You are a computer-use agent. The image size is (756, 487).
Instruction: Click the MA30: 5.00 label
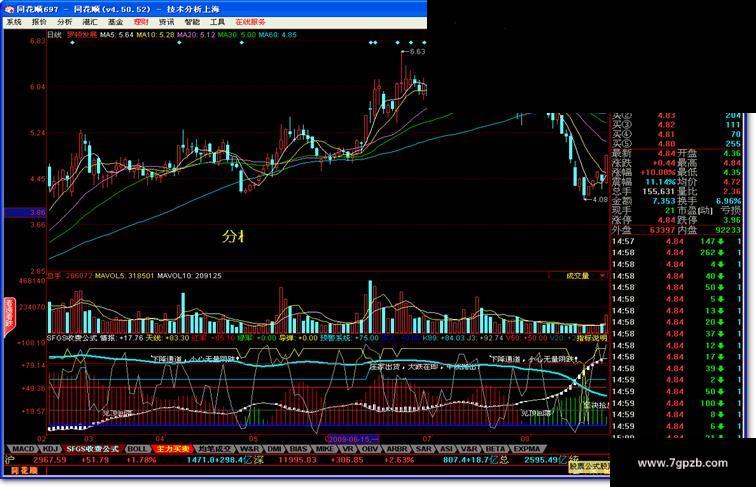click(x=237, y=35)
